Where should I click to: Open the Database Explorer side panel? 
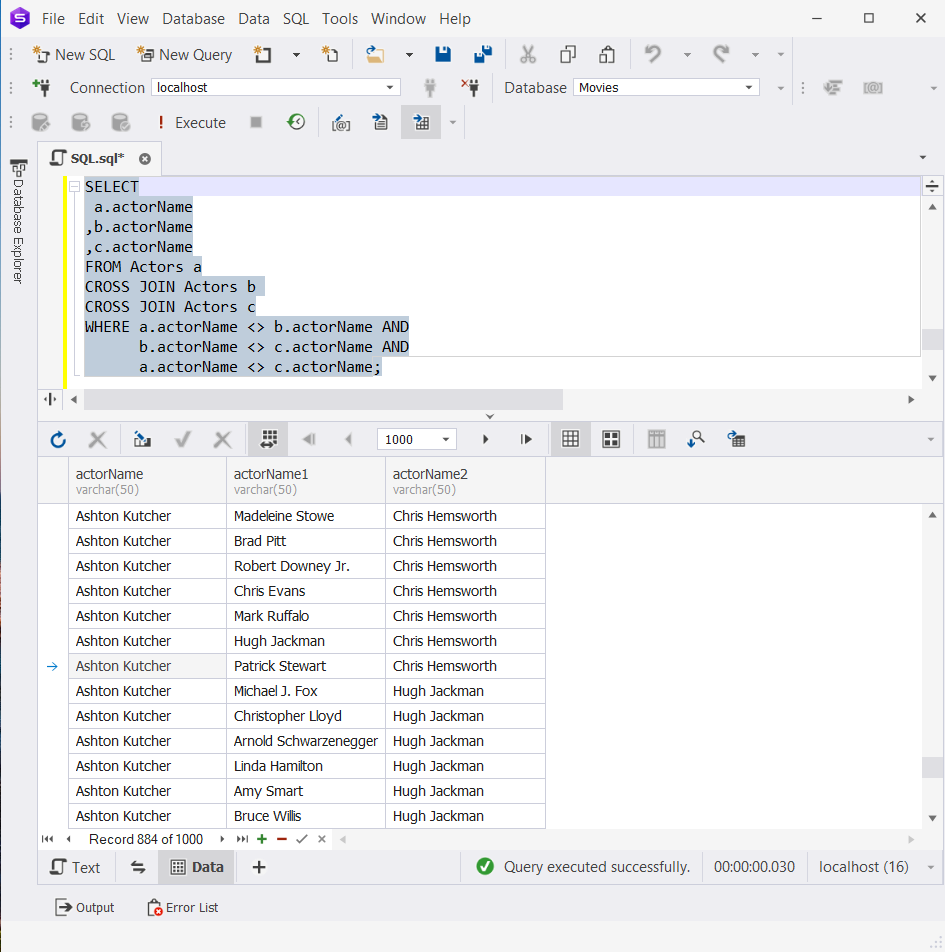[19, 222]
